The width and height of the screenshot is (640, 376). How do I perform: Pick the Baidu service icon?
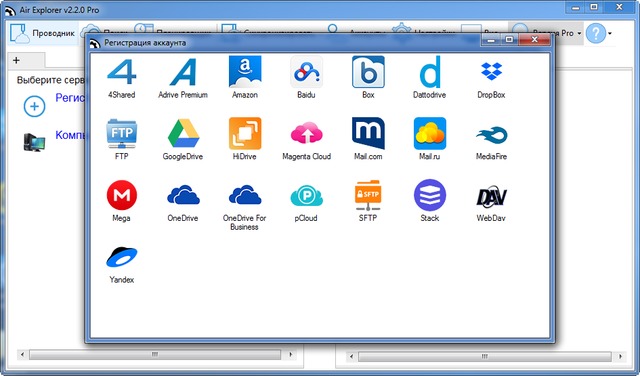(306, 72)
